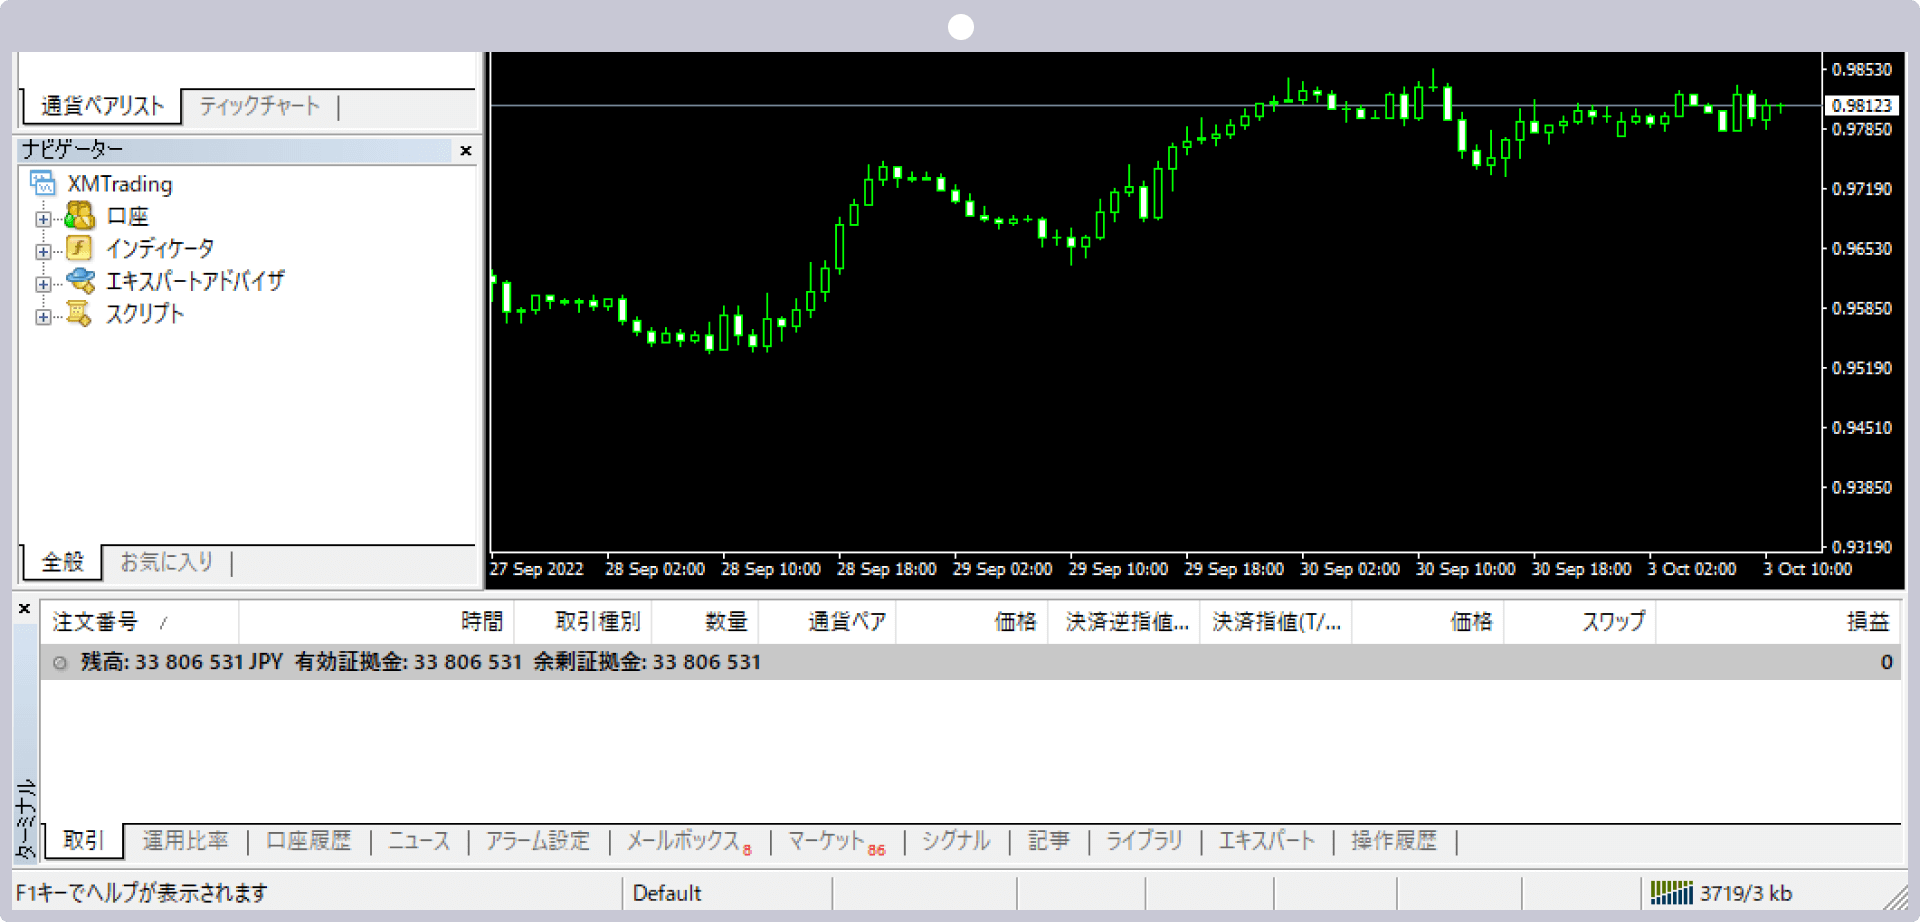
Task: Open the 取引 terminal tab
Action: click(x=83, y=841)
